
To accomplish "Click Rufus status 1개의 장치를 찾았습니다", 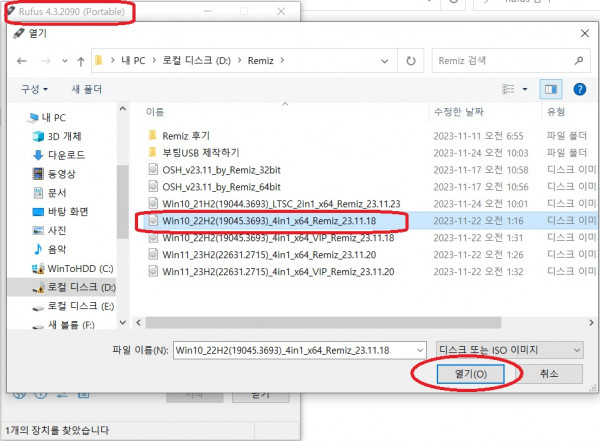I will pyautogui.click(x=57, y=430).
